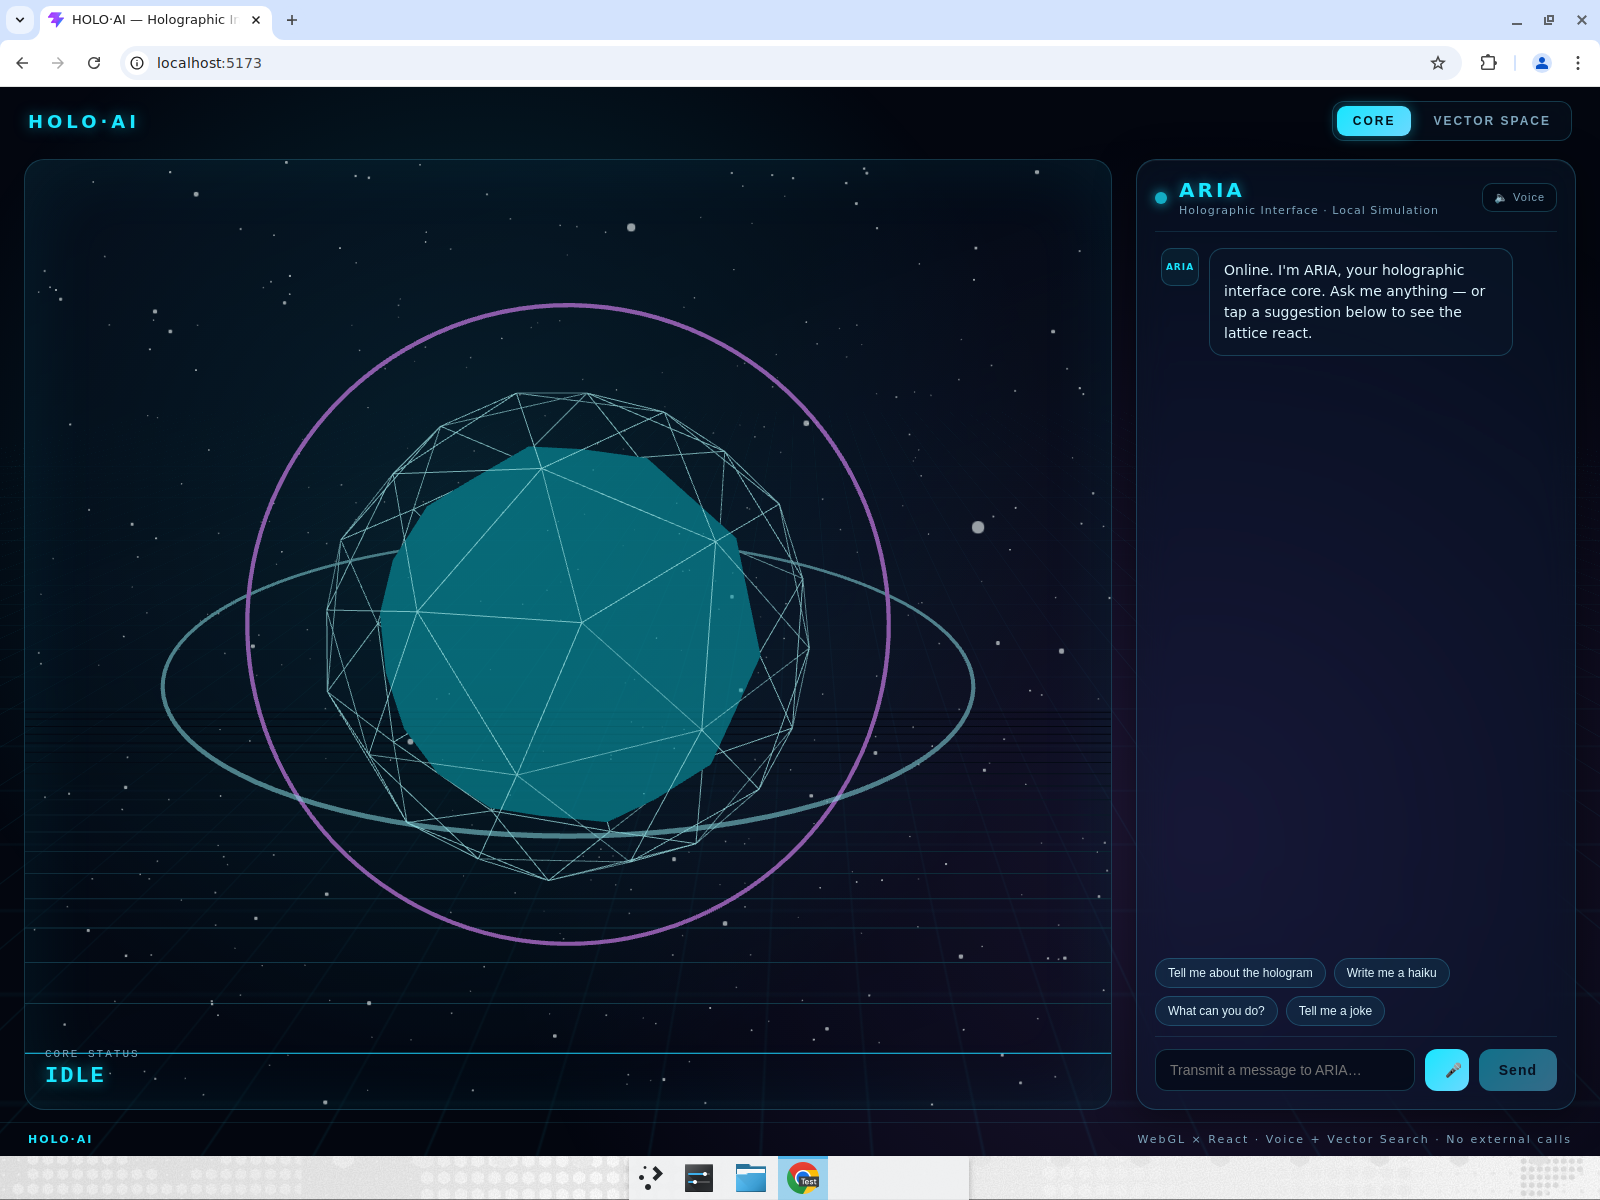Reload the page with refresh icon

(x=94, y=63)
